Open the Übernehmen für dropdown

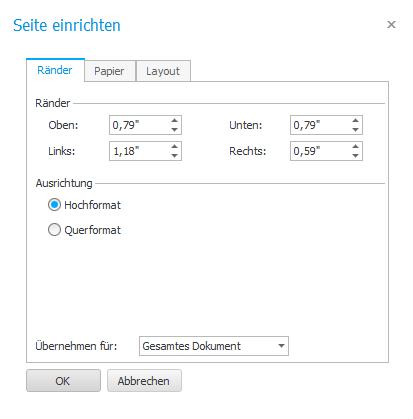(x=214, y=346)
